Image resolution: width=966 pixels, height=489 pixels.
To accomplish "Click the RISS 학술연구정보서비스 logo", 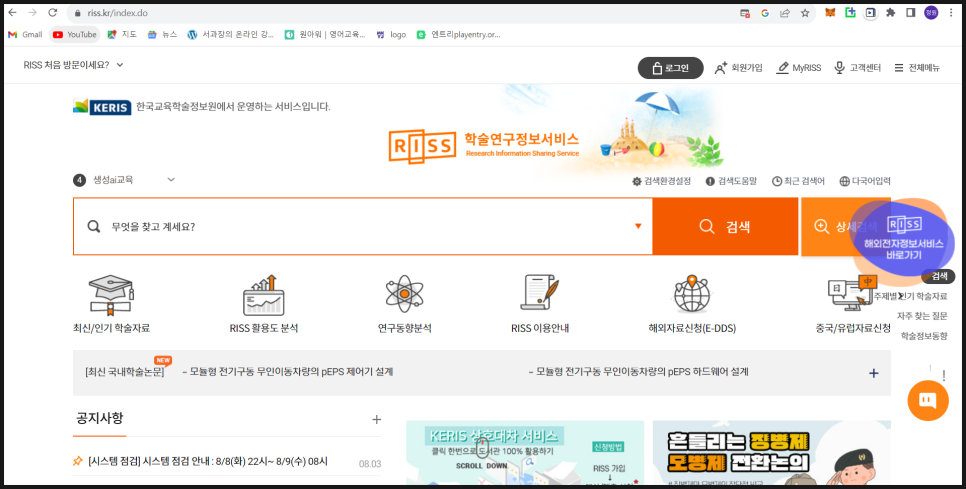I will [484, 146].
